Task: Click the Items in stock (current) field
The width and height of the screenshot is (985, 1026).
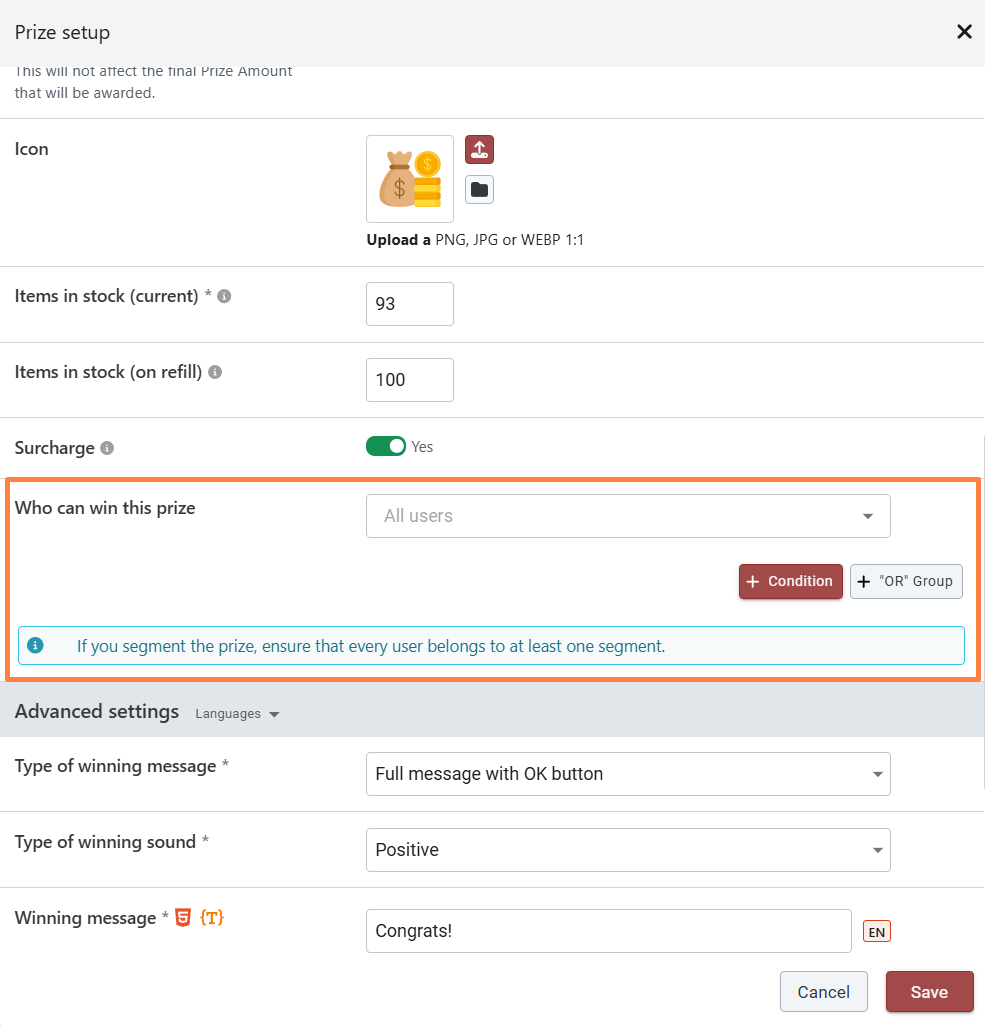Action: (410, 304)
